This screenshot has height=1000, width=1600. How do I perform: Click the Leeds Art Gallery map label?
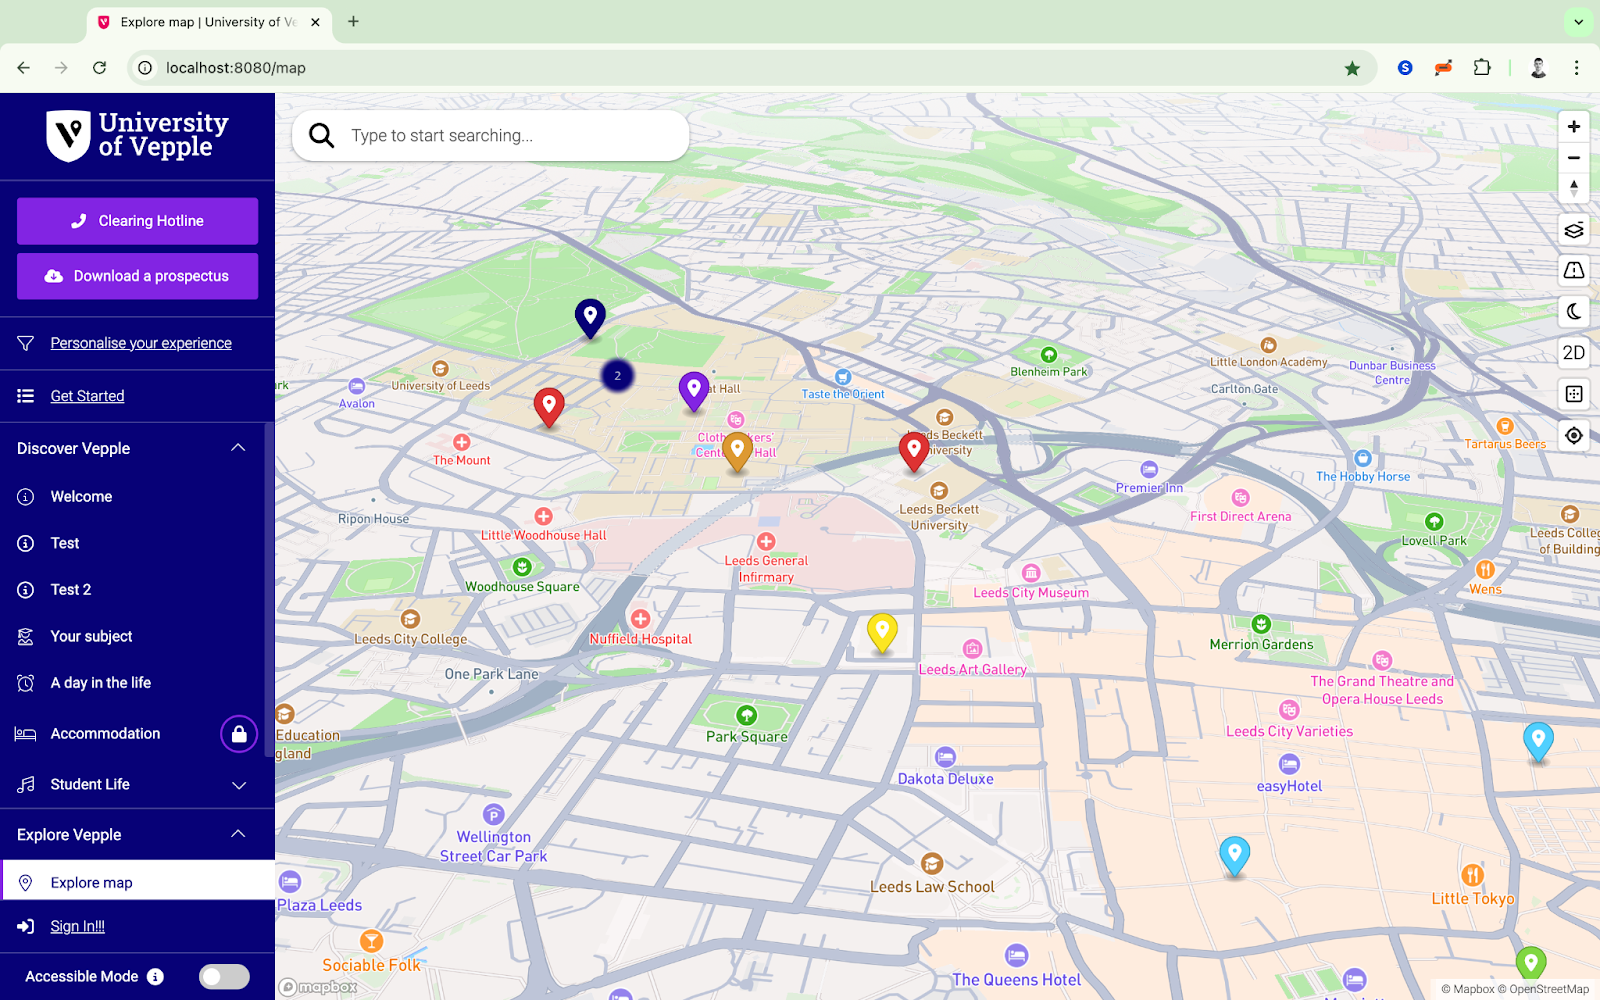[972, 670]
